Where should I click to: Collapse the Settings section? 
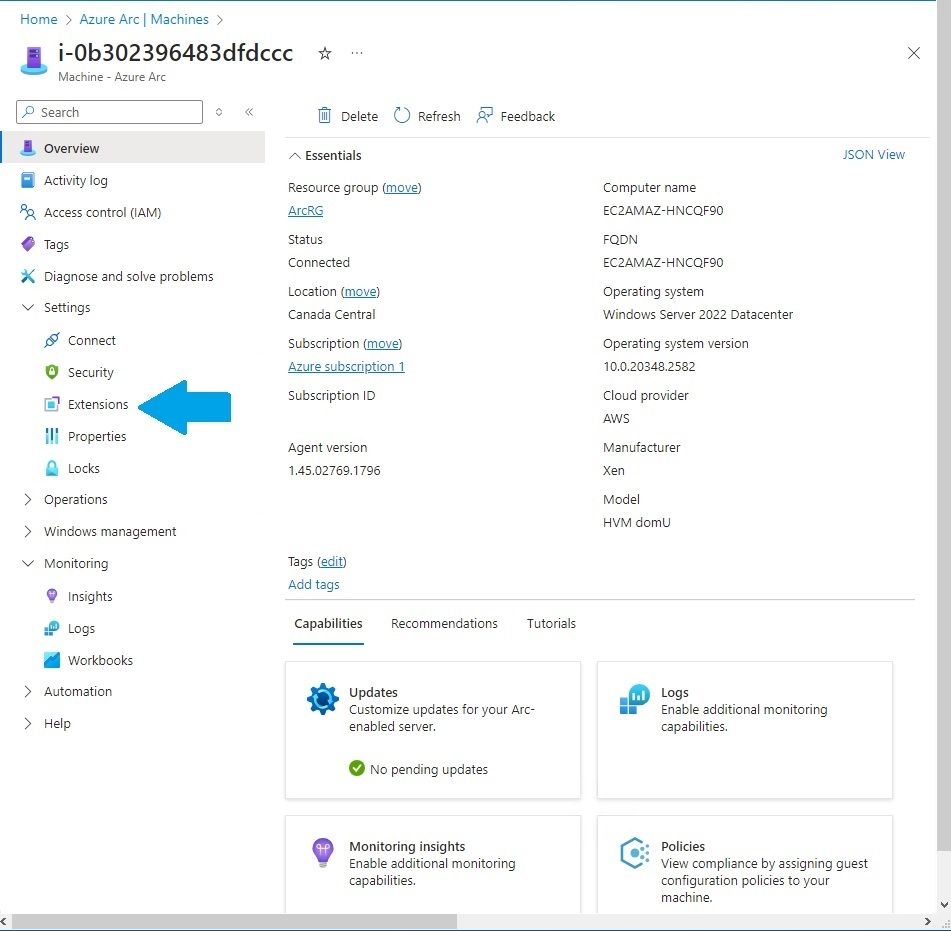pos(28,308)
